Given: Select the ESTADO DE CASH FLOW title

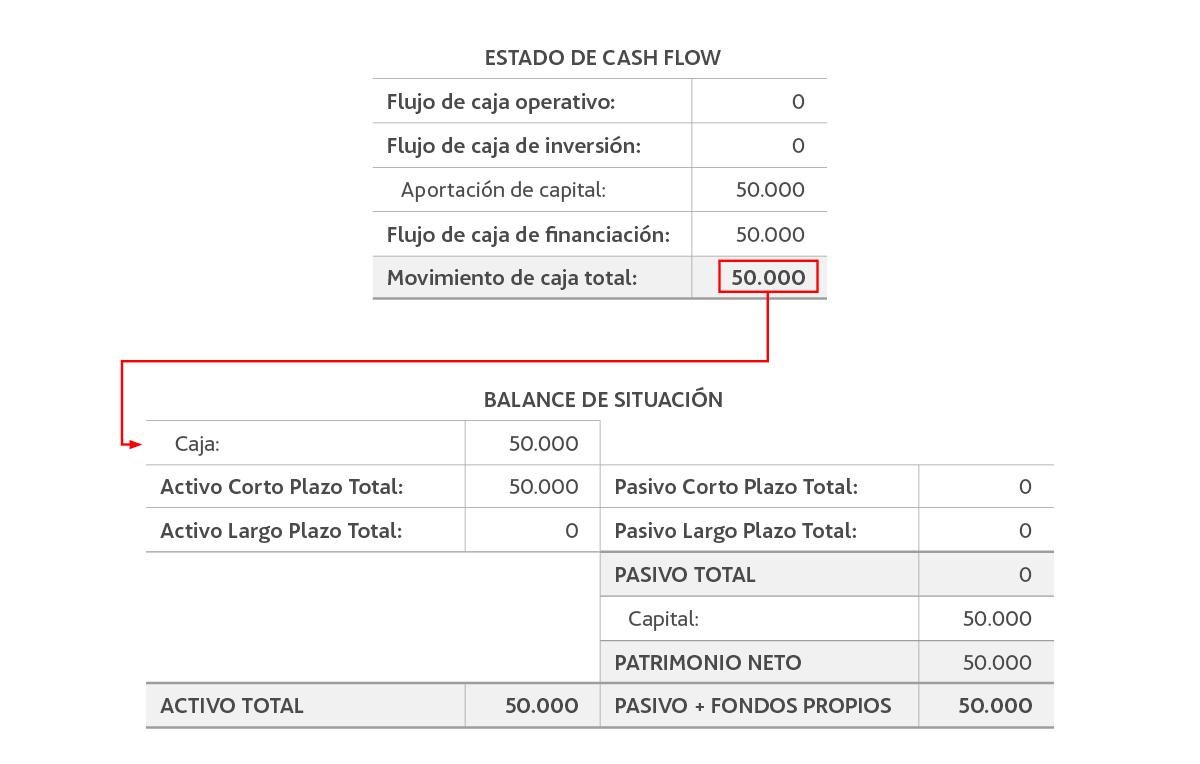Looking at the screenshot, I should (x=602, y=57).
